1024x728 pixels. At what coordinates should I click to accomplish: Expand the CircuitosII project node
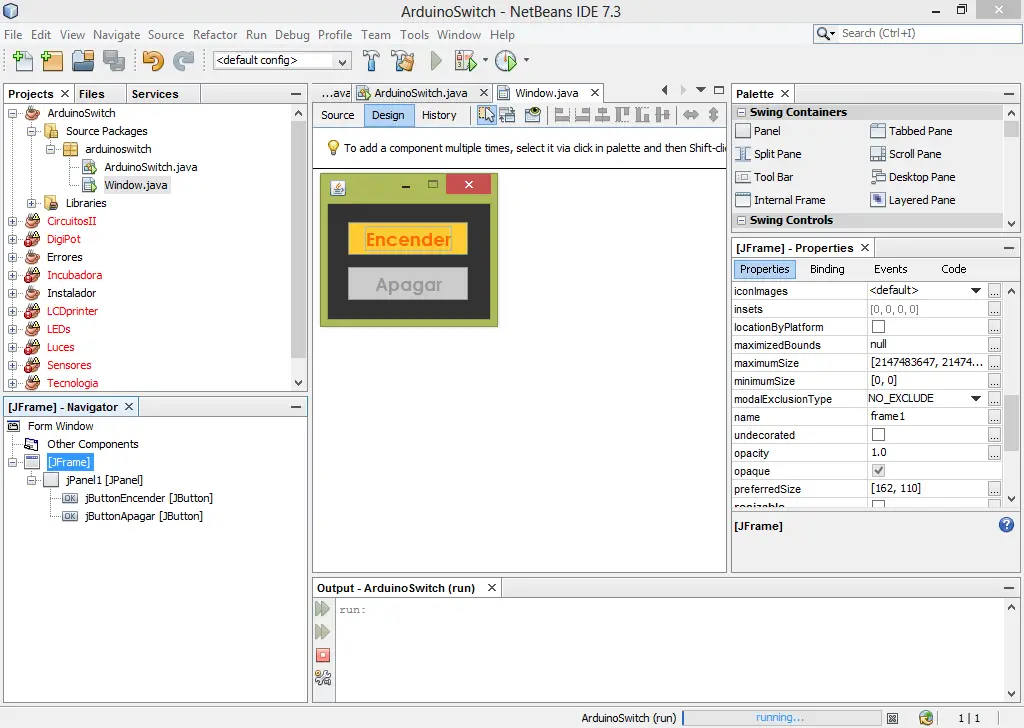[12, 221]
